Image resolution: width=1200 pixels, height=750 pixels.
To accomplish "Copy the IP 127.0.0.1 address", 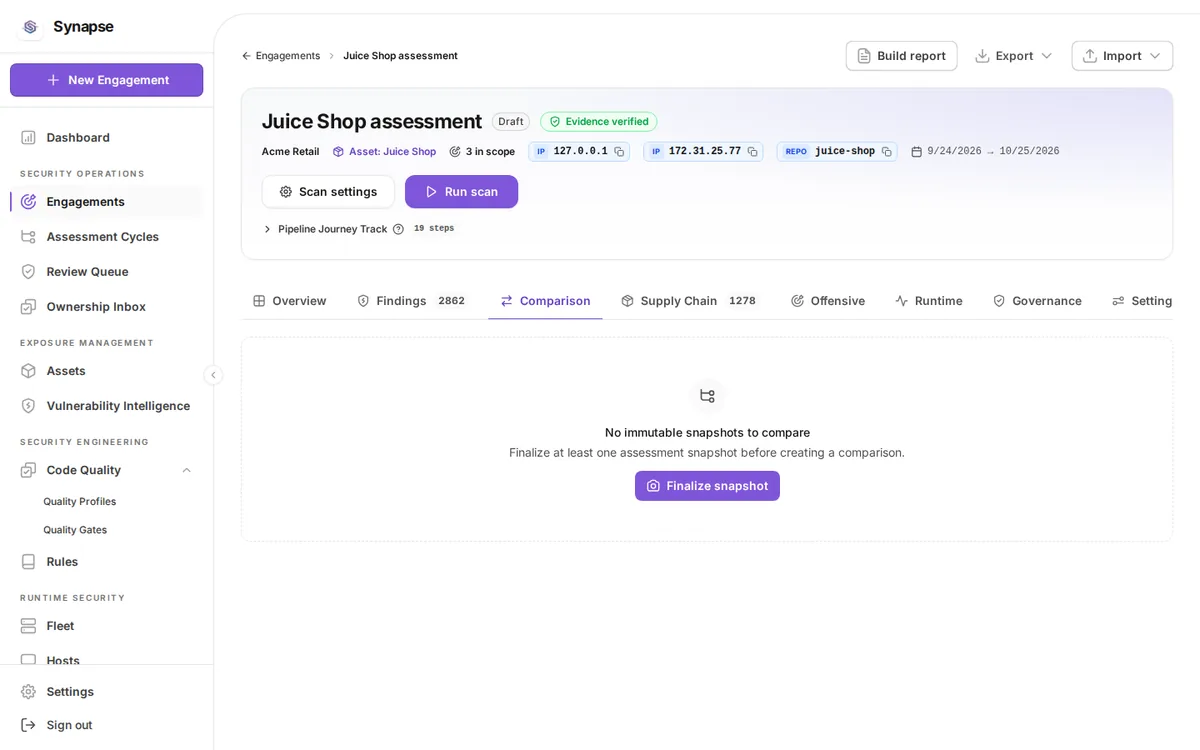I will click(x=619, y=152).
